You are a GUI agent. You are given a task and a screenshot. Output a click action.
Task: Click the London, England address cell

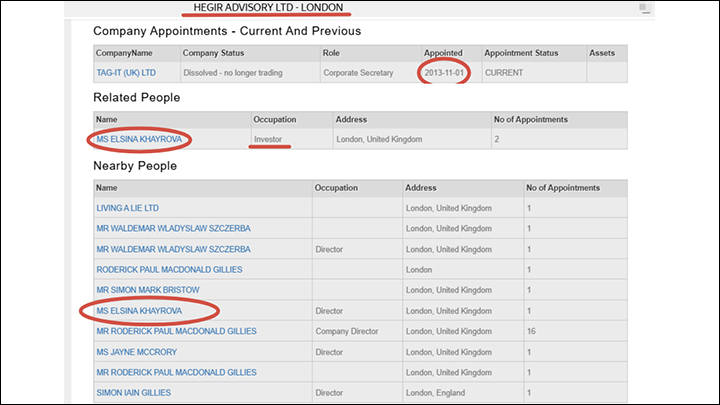tap(435, 393)
